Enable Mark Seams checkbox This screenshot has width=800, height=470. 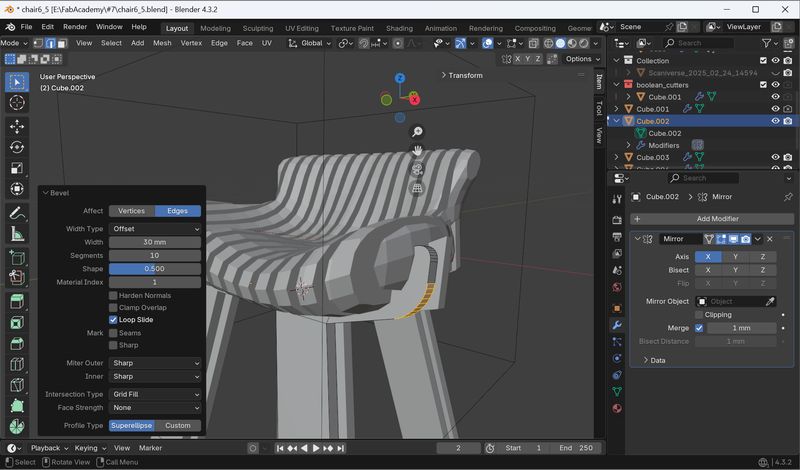[113, 333]
